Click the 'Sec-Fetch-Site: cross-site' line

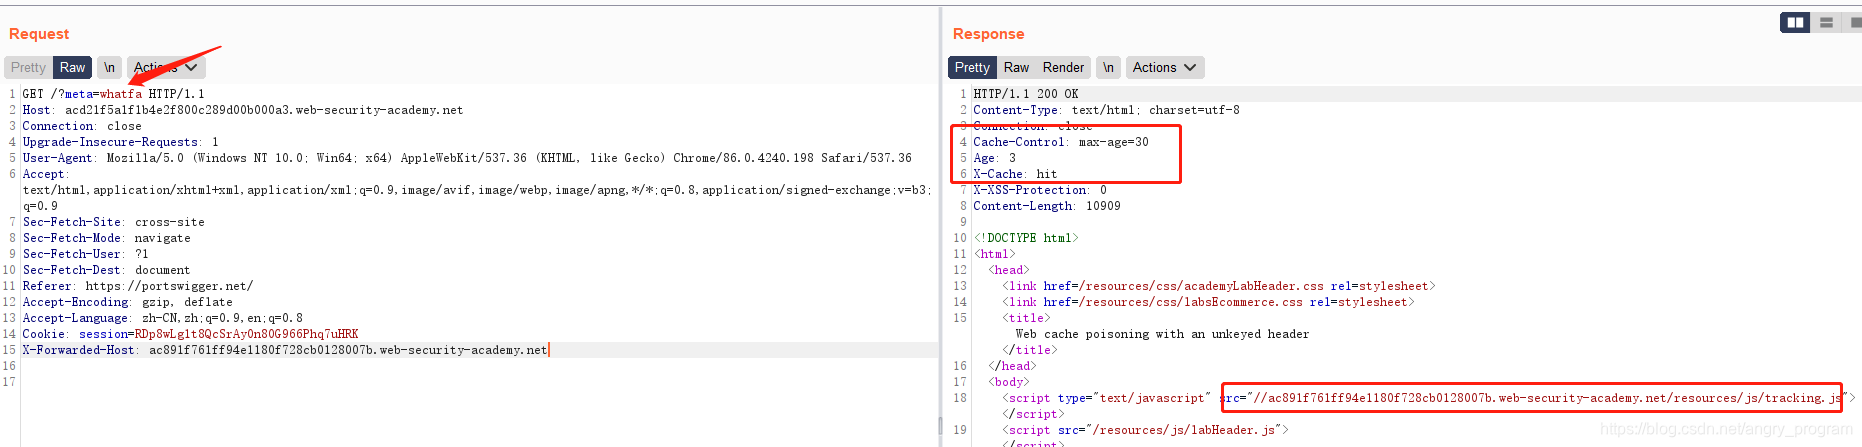coord(114,222)
